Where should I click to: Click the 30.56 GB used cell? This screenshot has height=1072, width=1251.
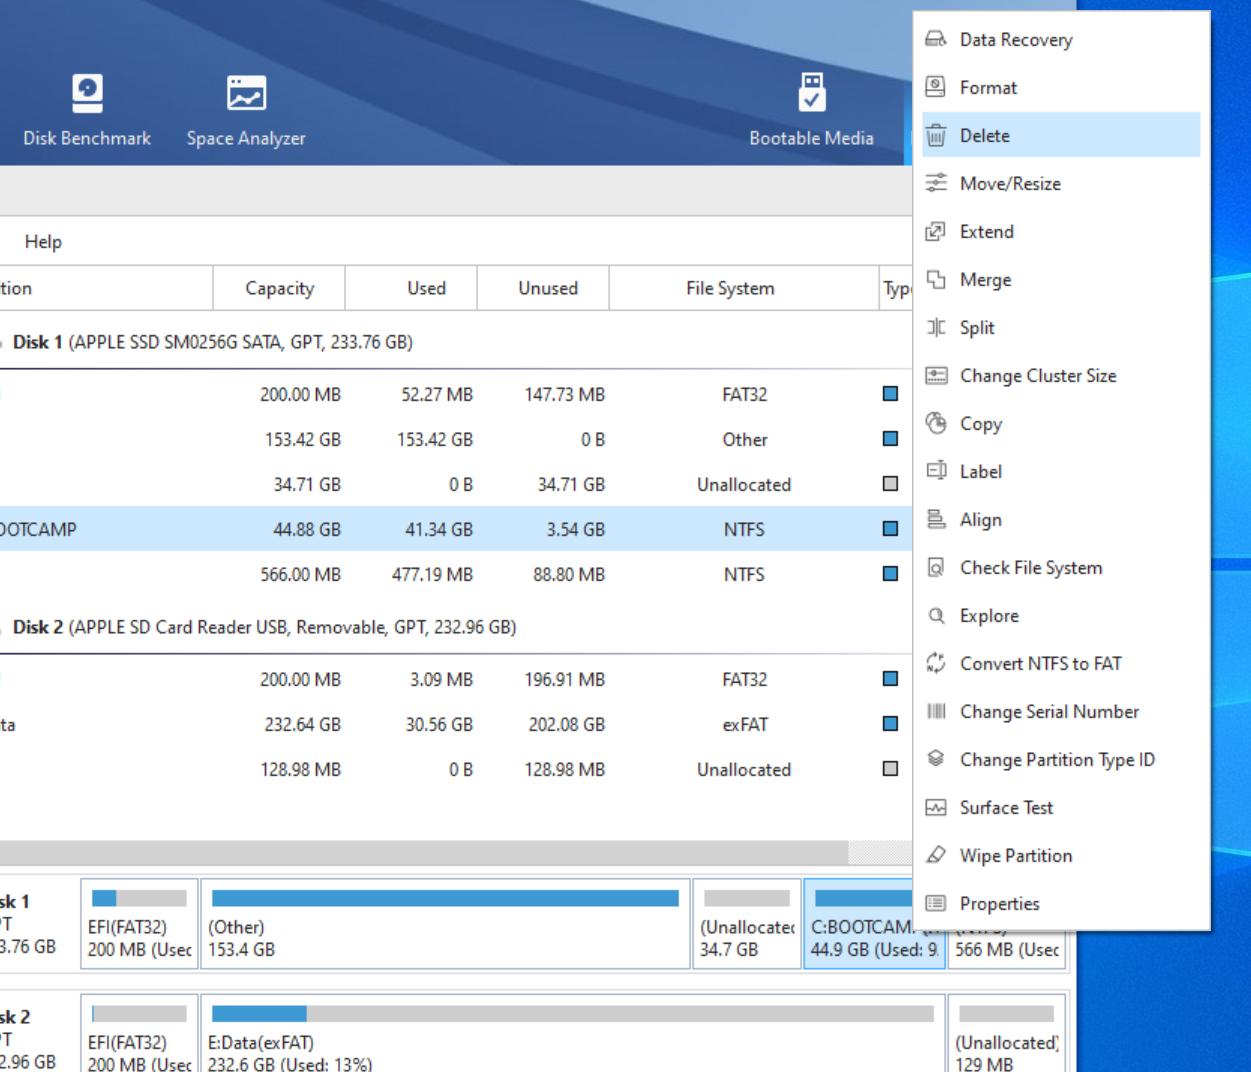coord(439,724)
